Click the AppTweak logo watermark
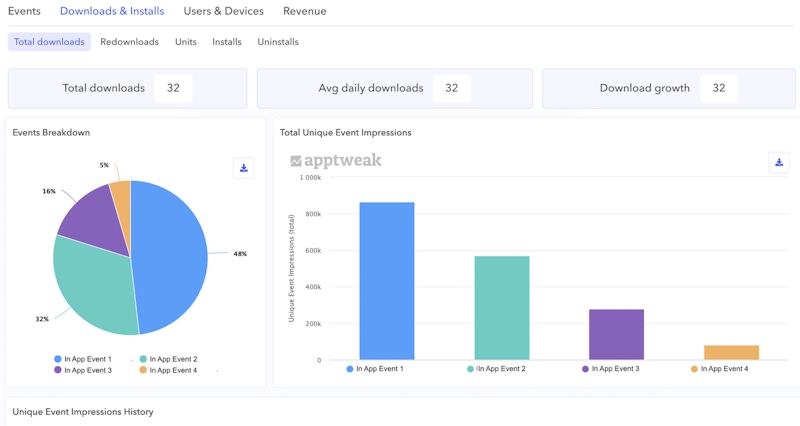The width and height of the screenshot is (800, 426). 336,161
